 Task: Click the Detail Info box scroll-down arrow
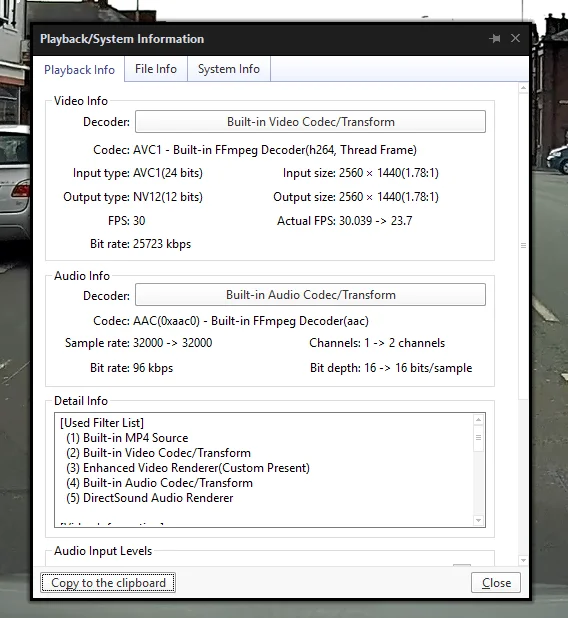[478, 520]
